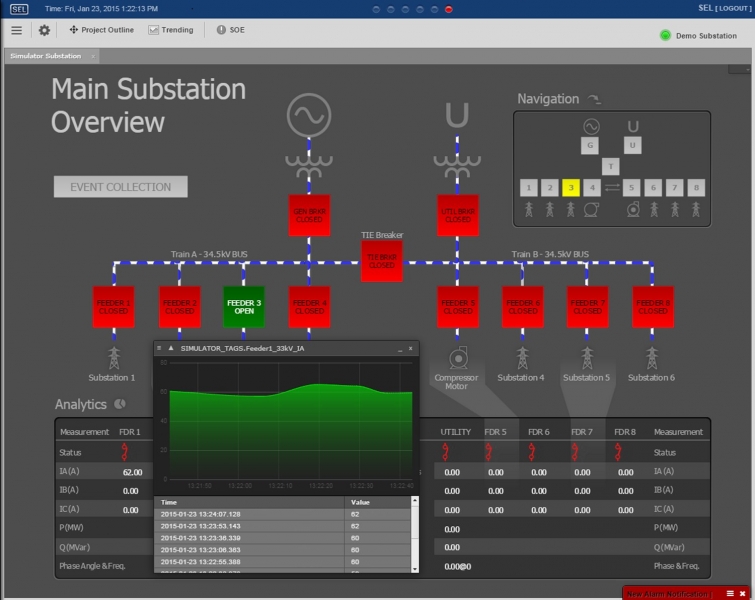Image resolution: width=755 pixels, height=600 pixels.
Task: Open the Trending menu item
Action: (x=171, y=30)
